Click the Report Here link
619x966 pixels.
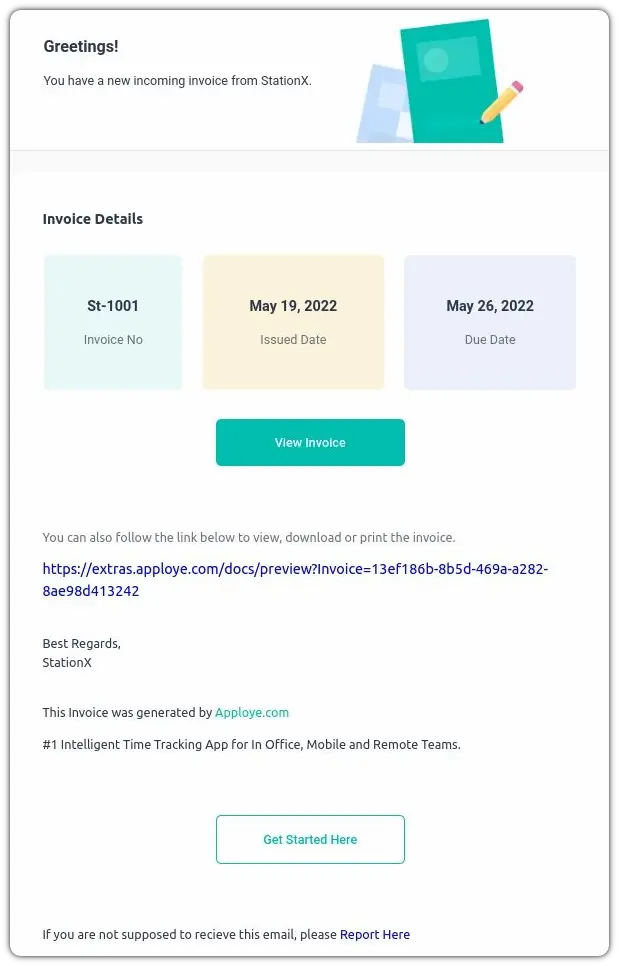375,934
